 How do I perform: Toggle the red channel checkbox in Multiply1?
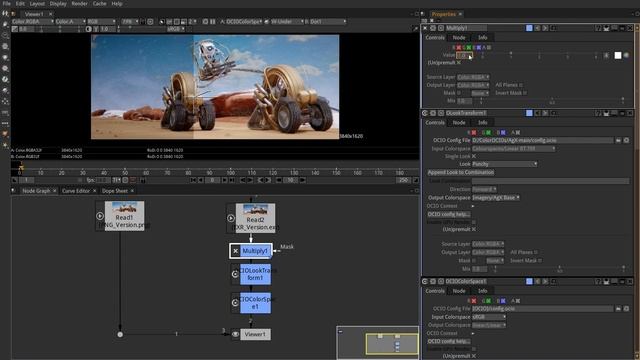click(458, 47)
